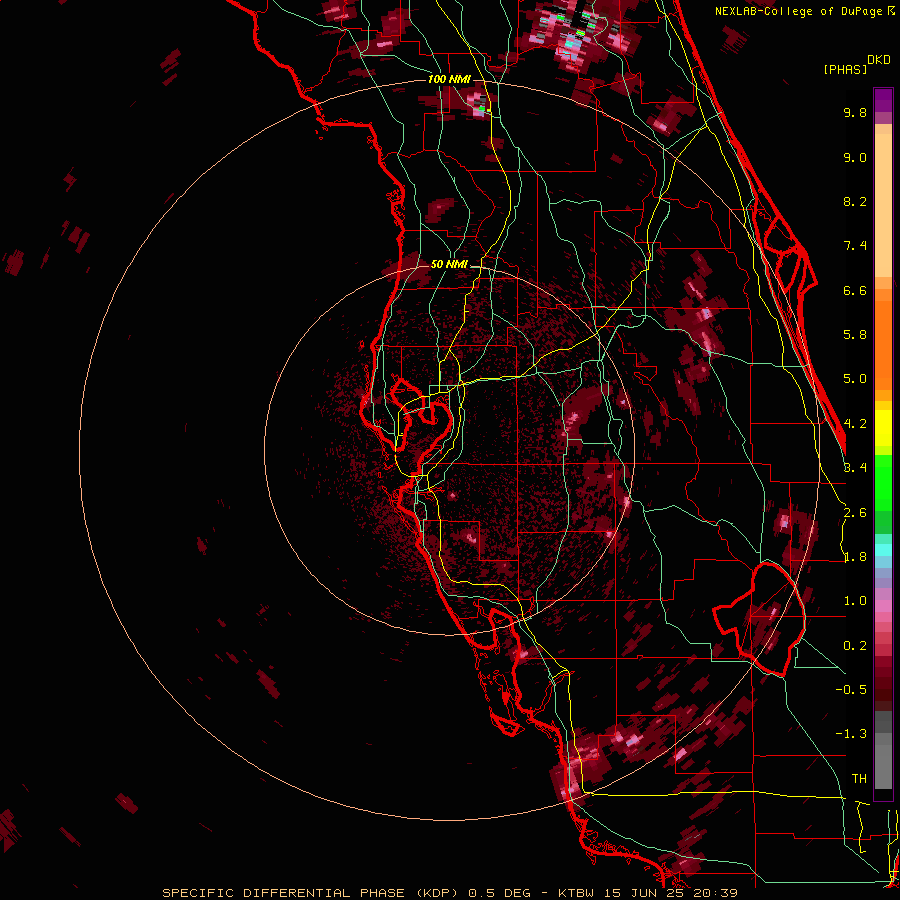900x900 pixels.
Task: Click the NEXLAB-College of DuPage label
Action: [x=799, y=11]
